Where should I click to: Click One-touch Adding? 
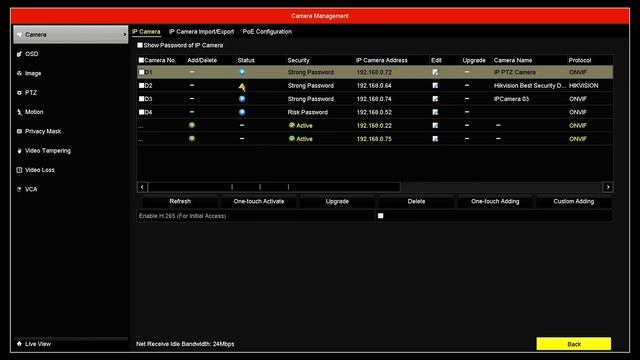tap(495, 202)
